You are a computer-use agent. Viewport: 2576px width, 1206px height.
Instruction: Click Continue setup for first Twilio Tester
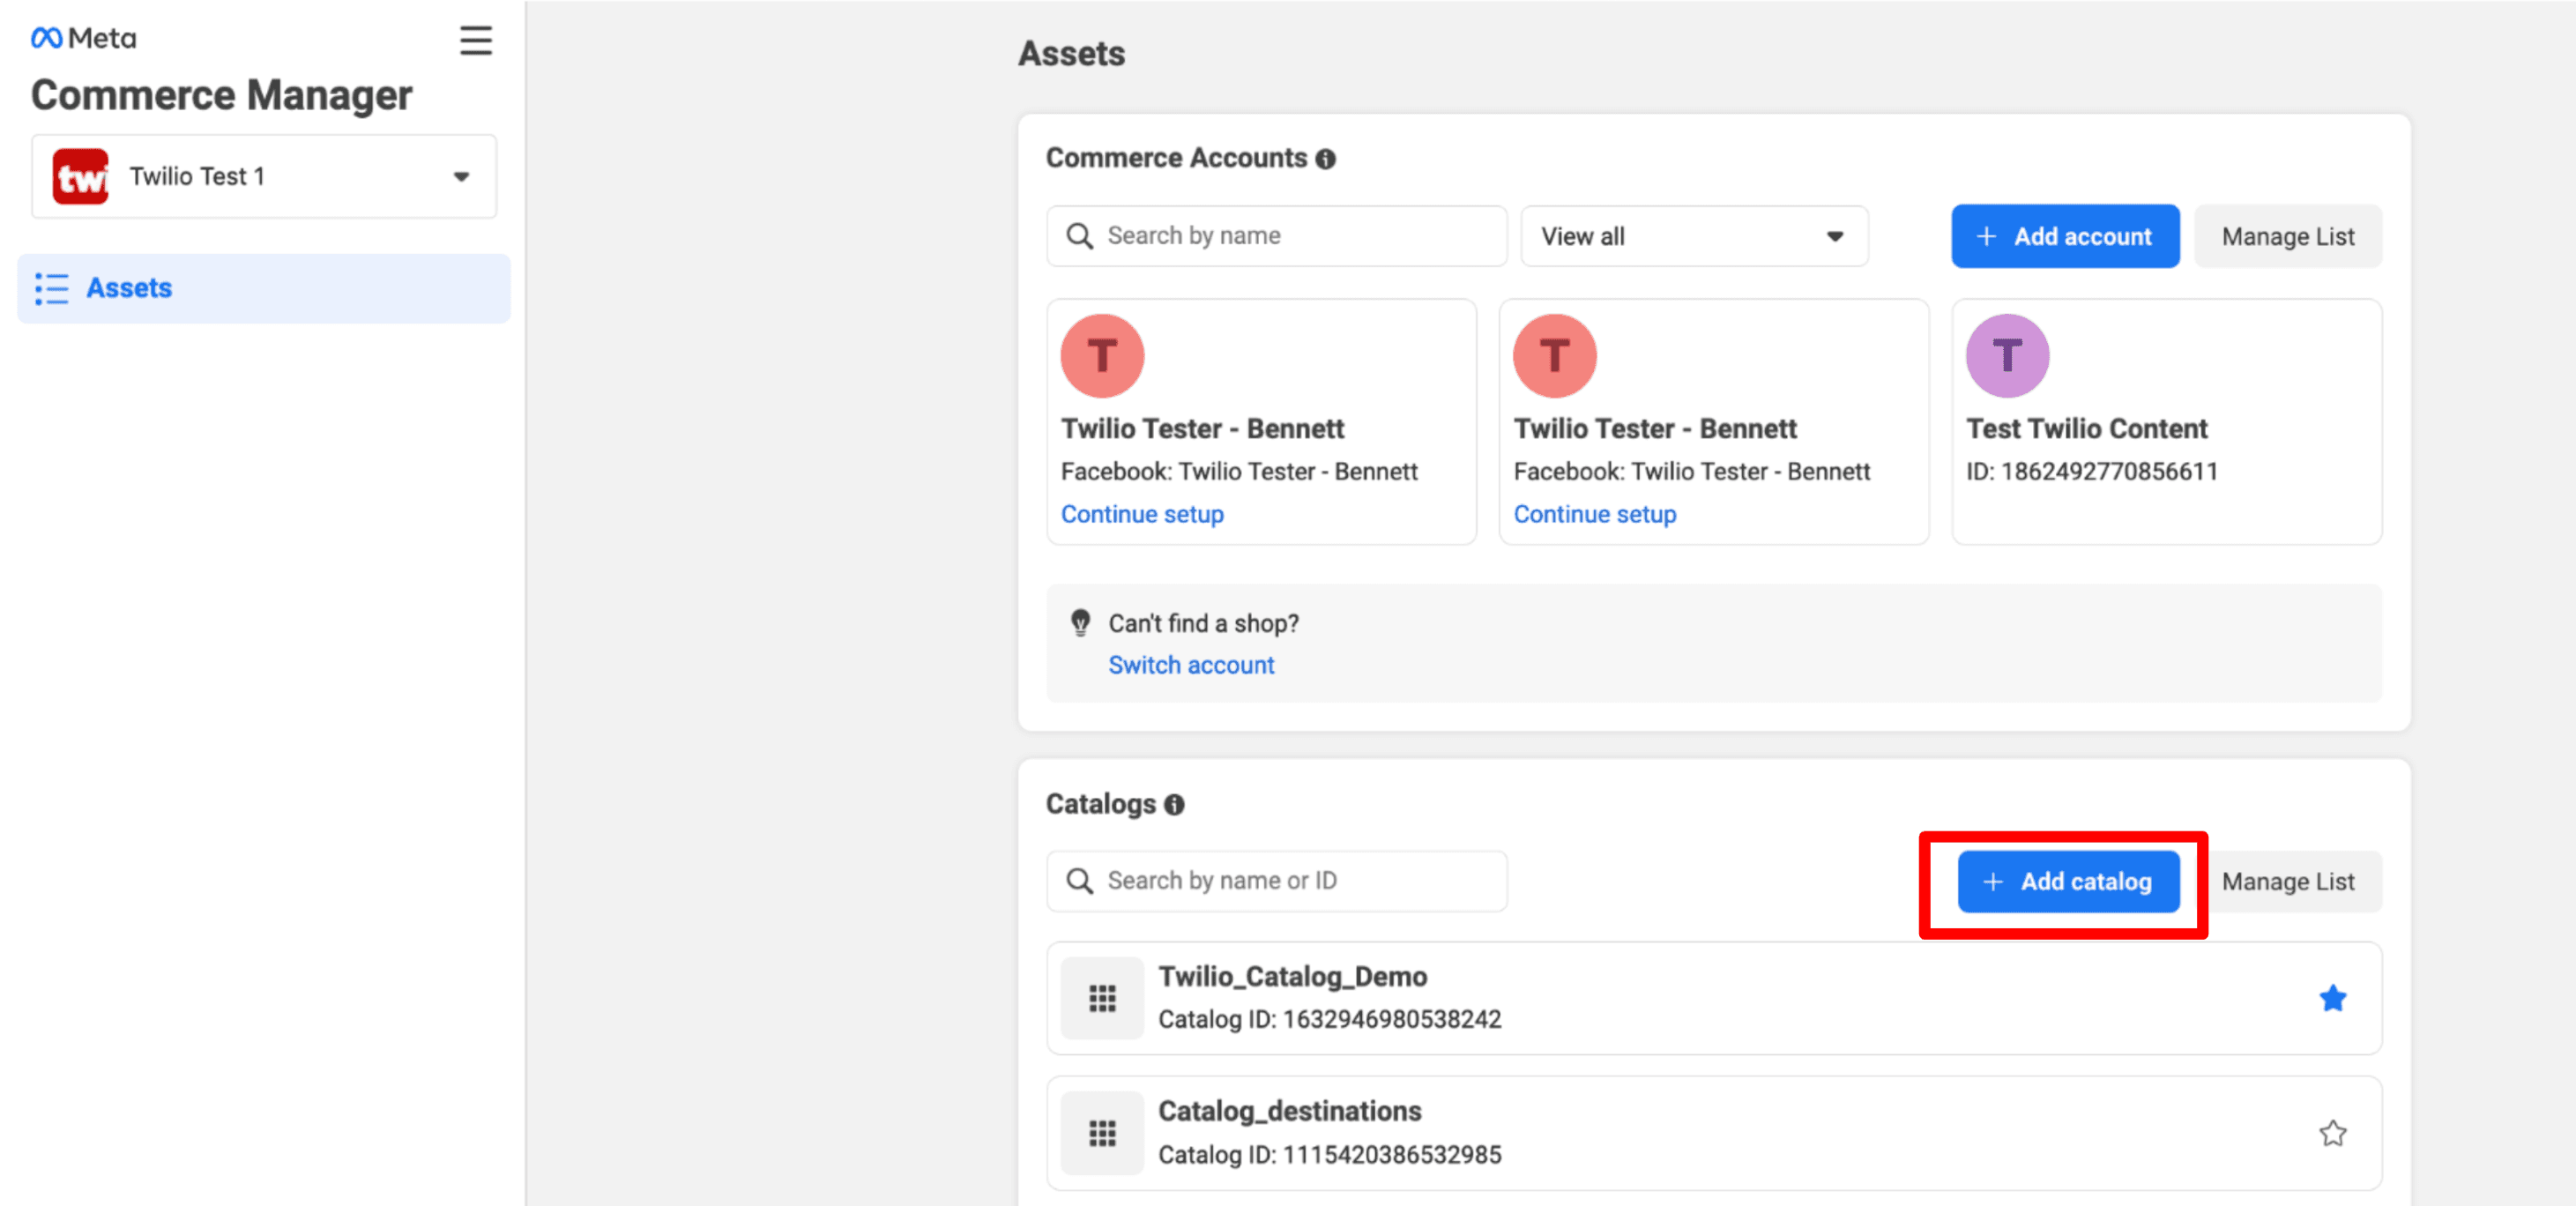coord(1142,514)
